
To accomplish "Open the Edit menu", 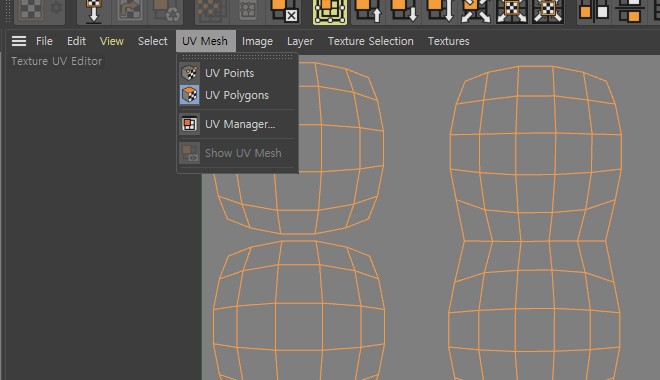I will tap(76, 41).
